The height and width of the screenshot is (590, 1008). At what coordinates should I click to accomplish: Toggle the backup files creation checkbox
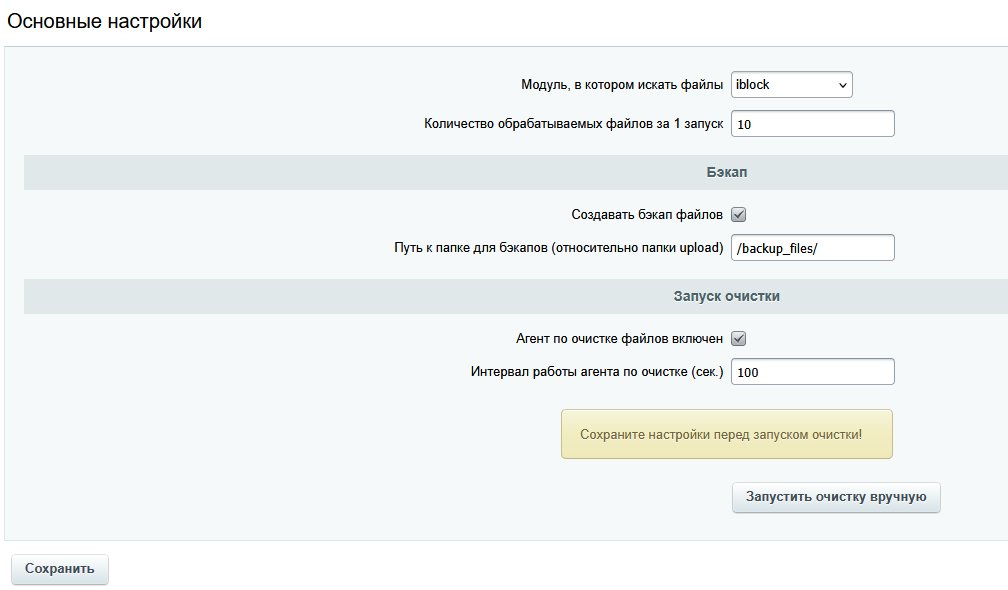click(738, 214)
